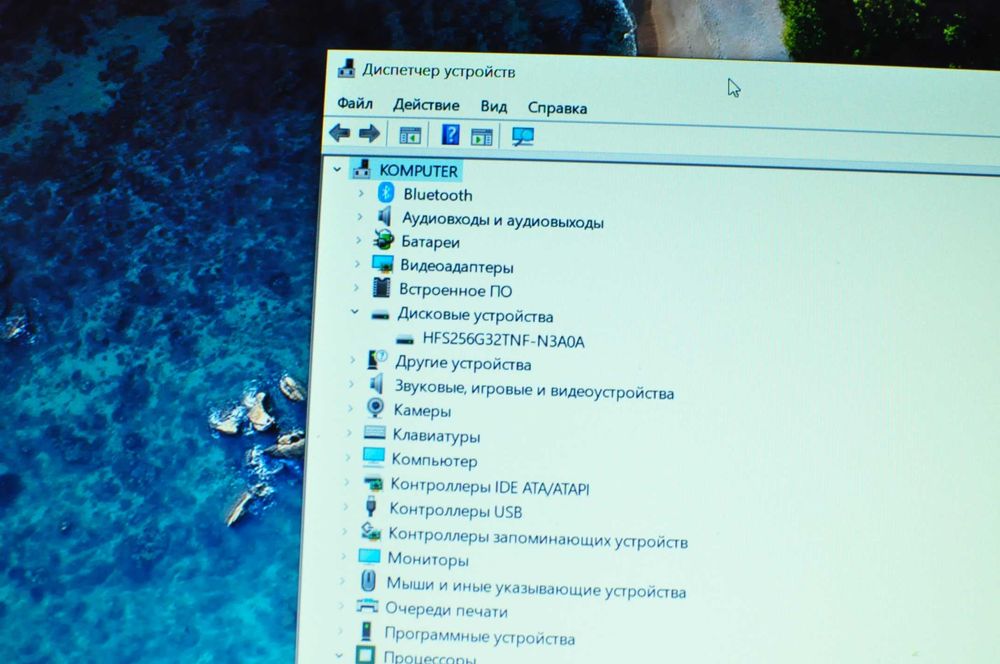The height and width of the screenshot is (664, 1000).
Task: Click the Диспетчер устройств window title
Action: click(439, 71)
